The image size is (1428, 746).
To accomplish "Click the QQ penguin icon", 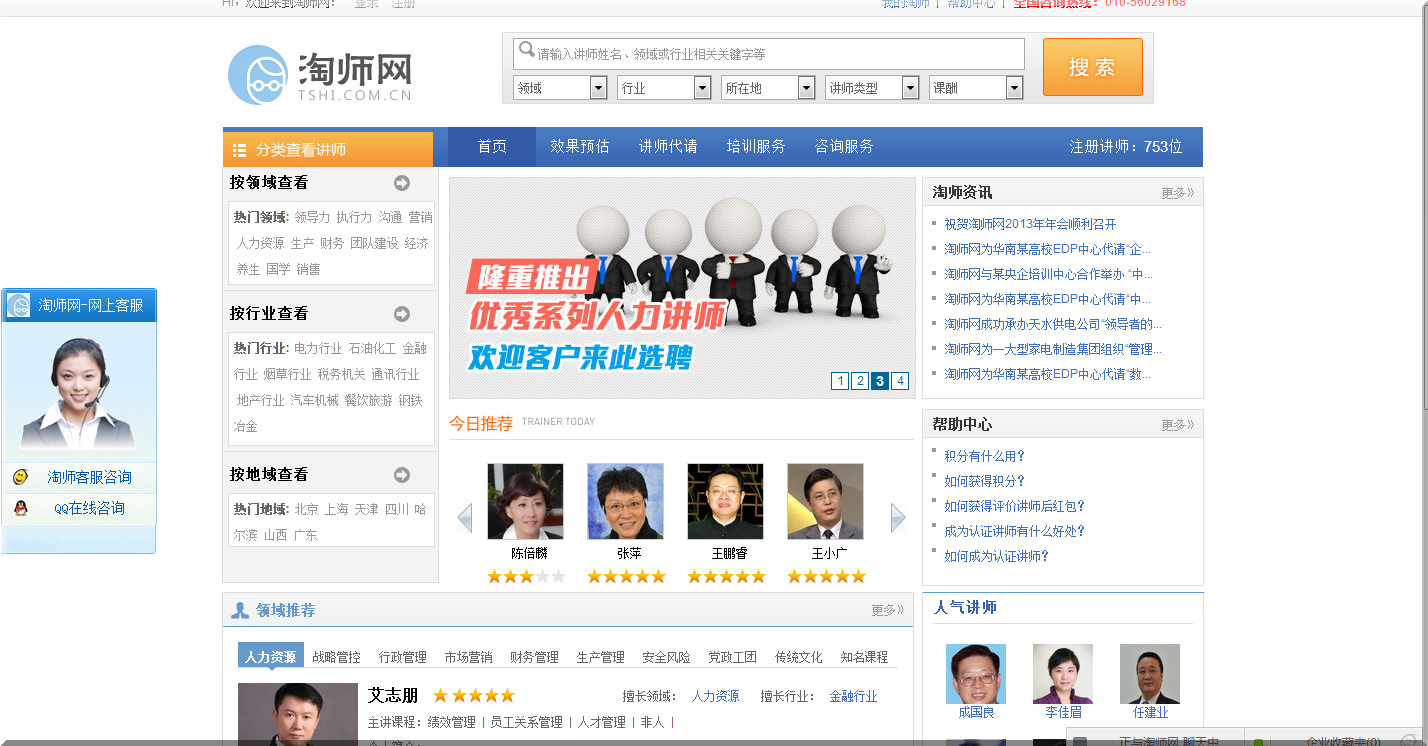I will click(x=20, y=508).
